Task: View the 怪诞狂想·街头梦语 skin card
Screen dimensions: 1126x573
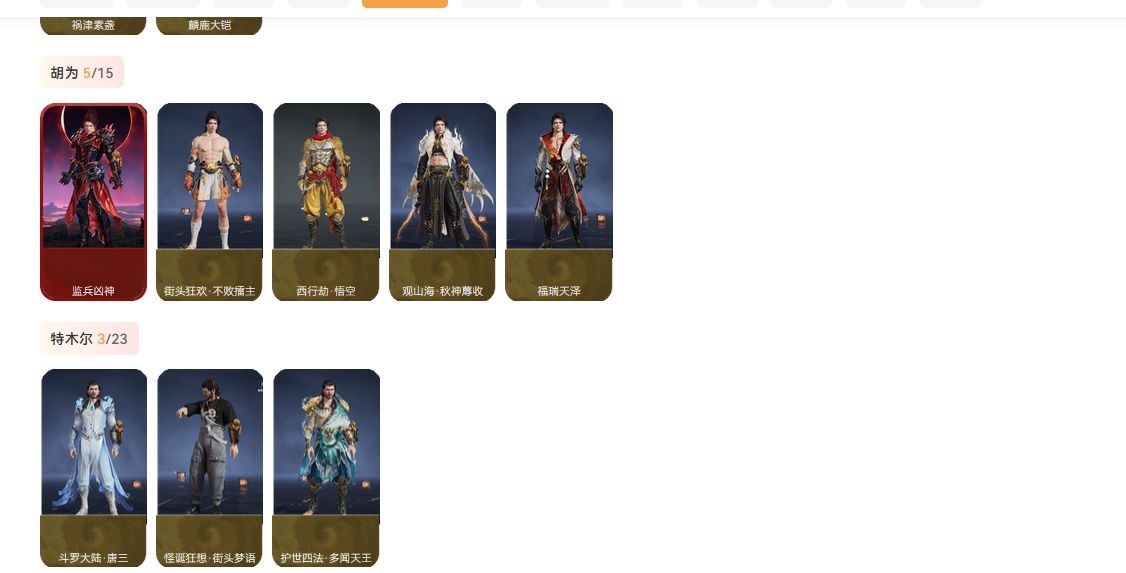Action: tap(210, 468)
